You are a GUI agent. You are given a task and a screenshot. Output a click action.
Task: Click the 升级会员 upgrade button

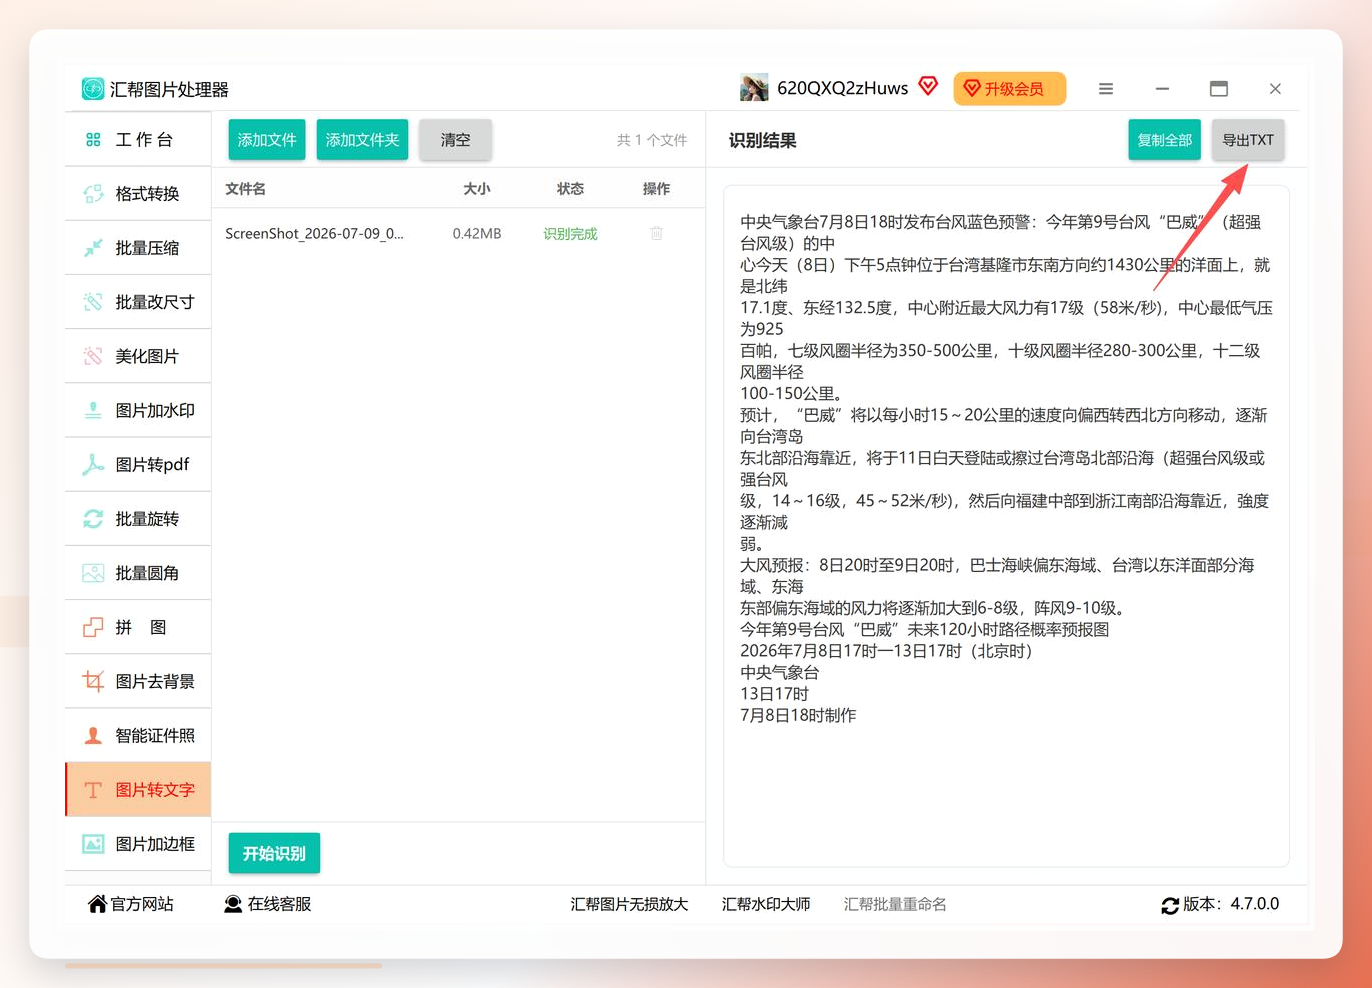tap(1010, 89)
